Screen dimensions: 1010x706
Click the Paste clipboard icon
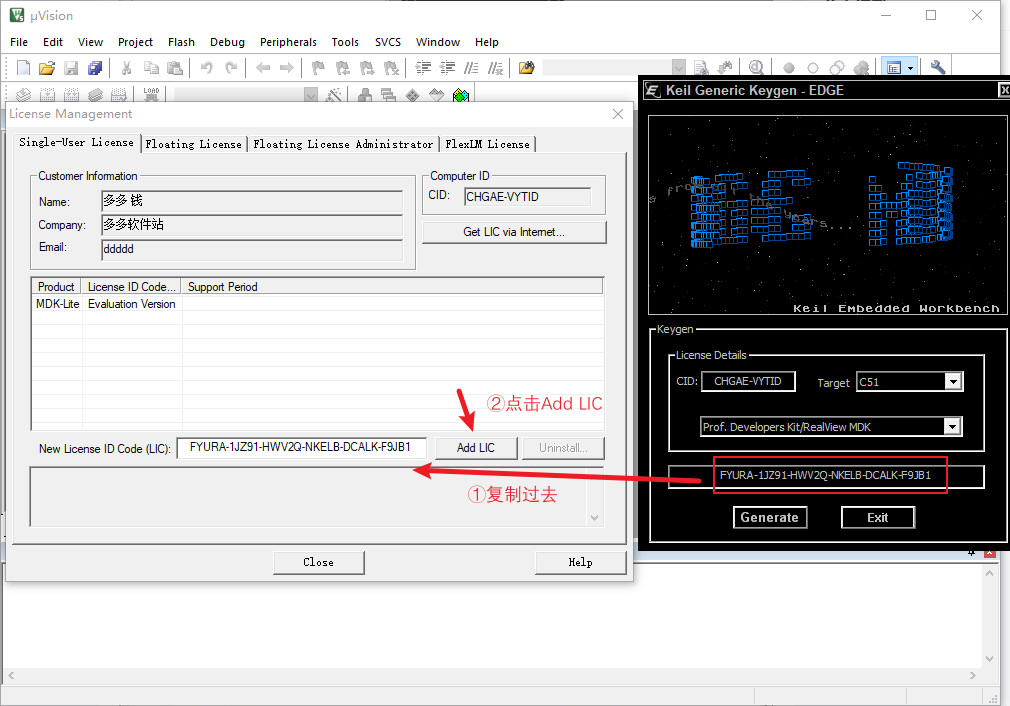click(175, 68)
